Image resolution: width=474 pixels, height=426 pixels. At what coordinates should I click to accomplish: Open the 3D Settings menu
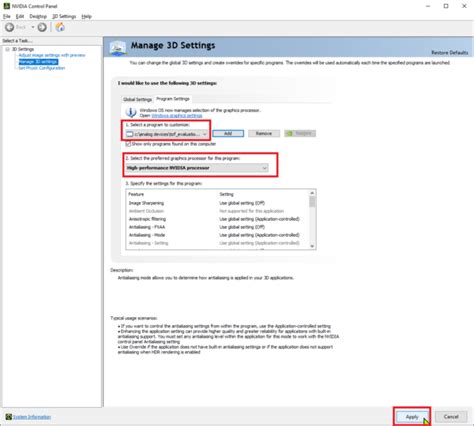tap(64, 16)
